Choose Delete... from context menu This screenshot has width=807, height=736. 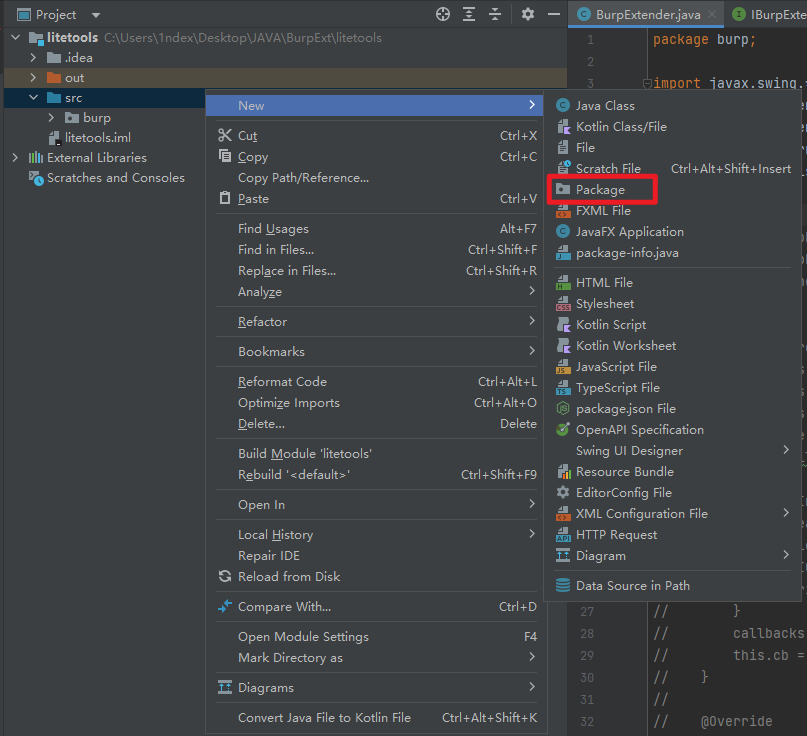(x=377, y=424)
